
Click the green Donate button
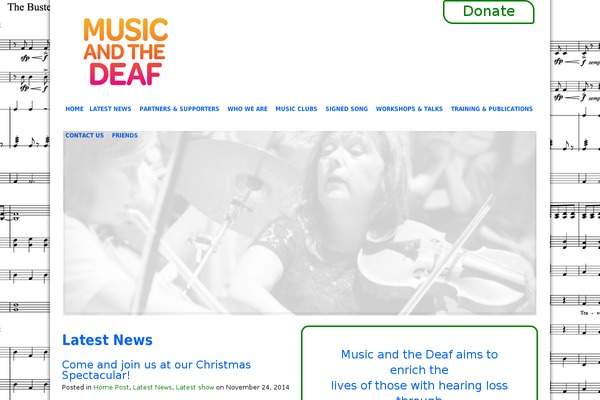click(488, 11)
